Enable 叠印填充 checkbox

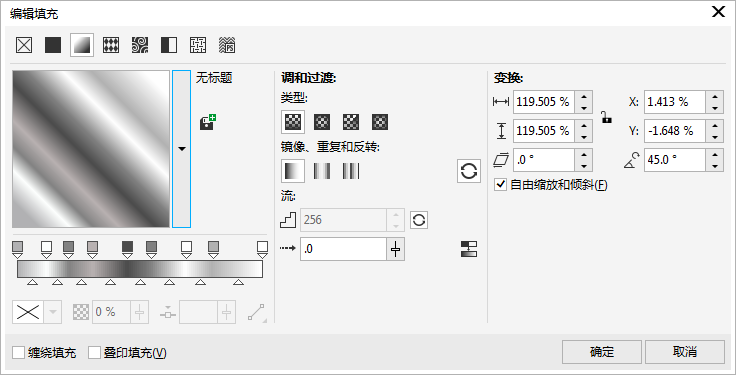click(95, 352)
